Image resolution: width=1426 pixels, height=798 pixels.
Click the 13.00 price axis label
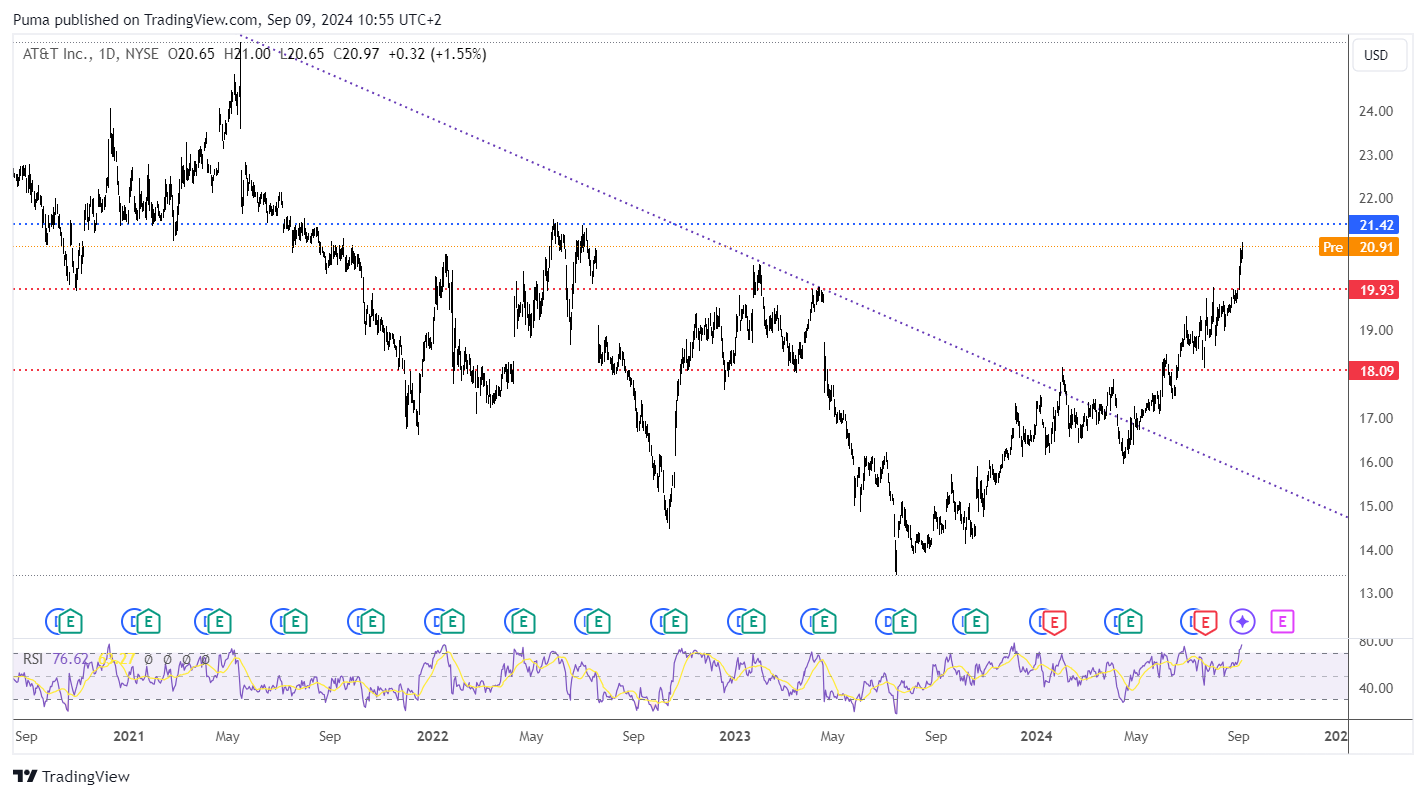[x=1376, y=593]
